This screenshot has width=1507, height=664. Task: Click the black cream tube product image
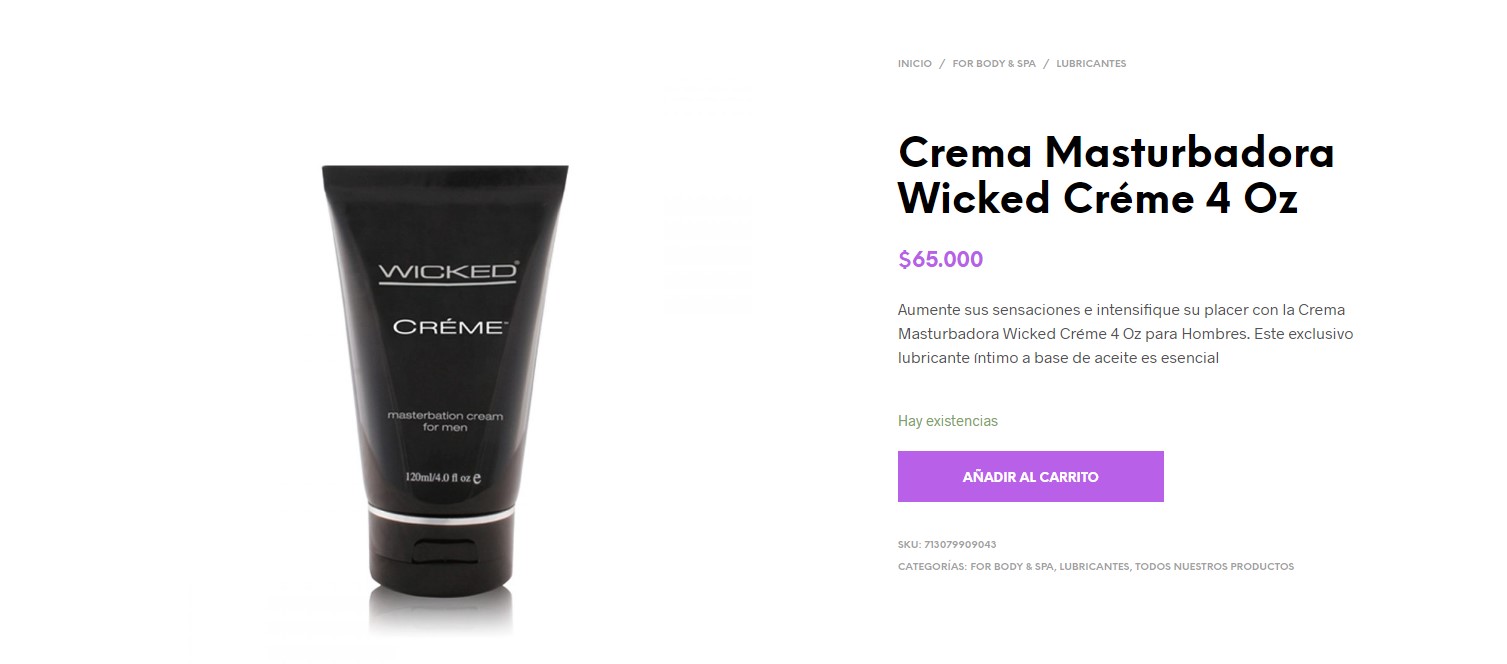coord(445,395)
